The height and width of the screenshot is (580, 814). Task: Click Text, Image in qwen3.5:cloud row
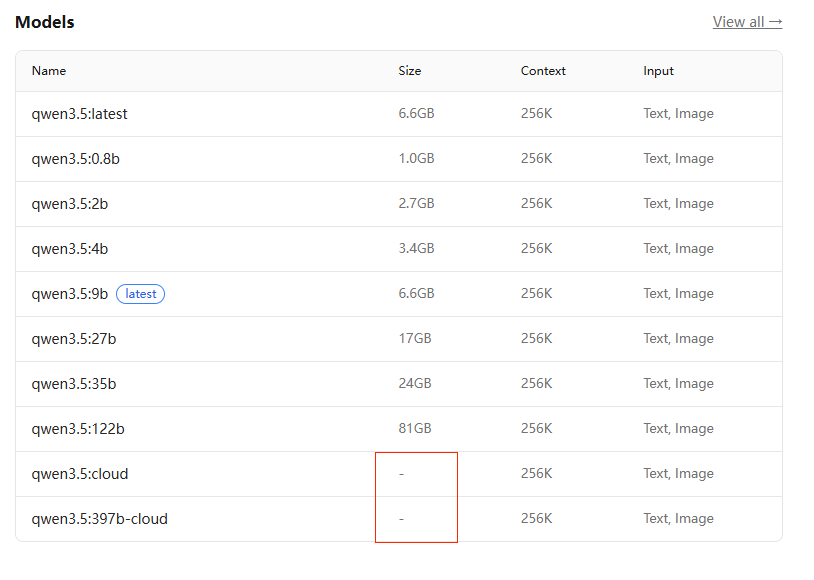pos(678,474)
